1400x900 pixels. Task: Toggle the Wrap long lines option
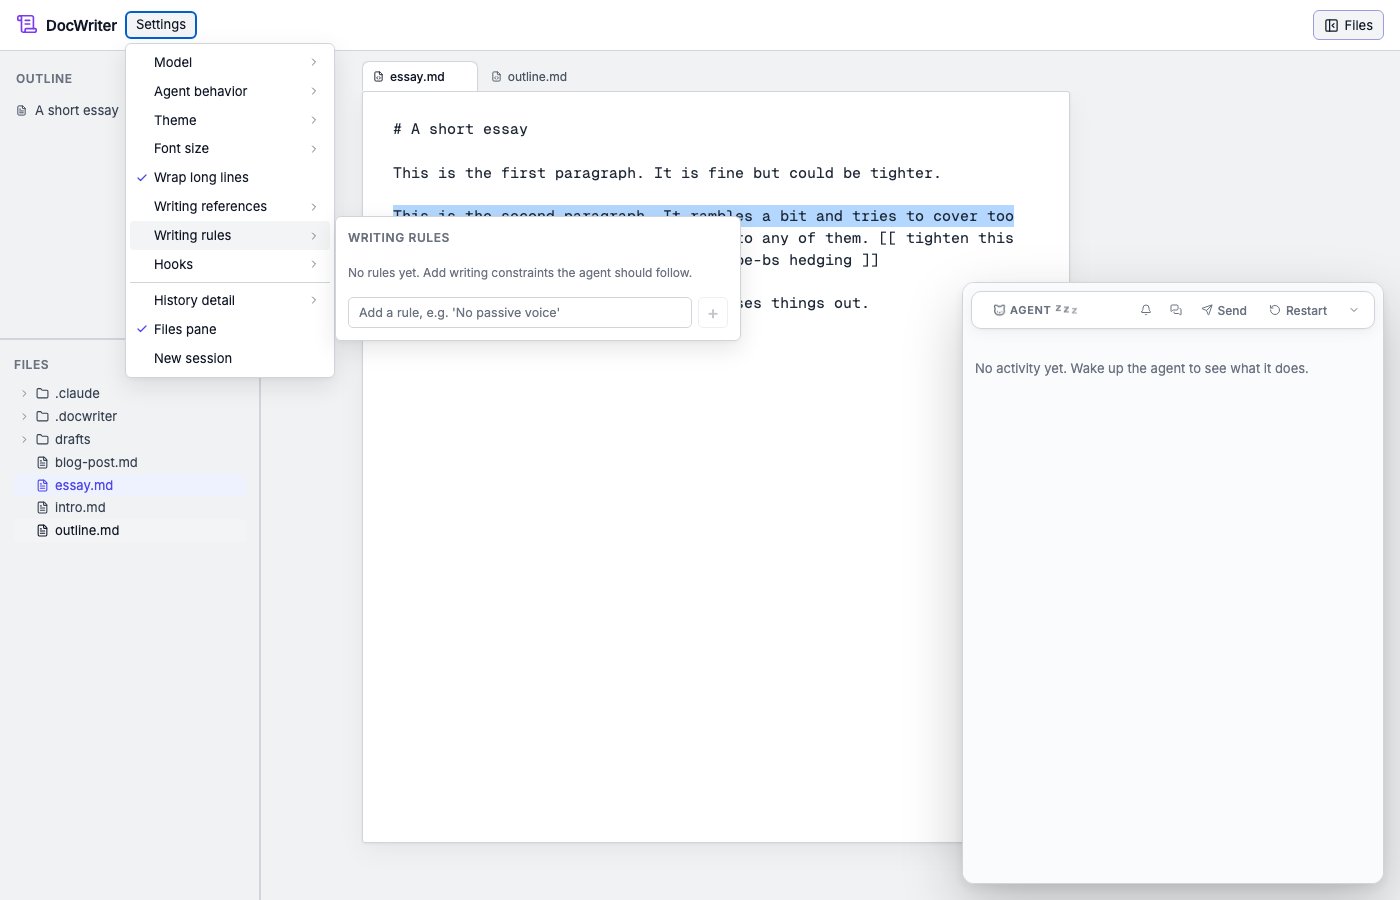point(230,178)
